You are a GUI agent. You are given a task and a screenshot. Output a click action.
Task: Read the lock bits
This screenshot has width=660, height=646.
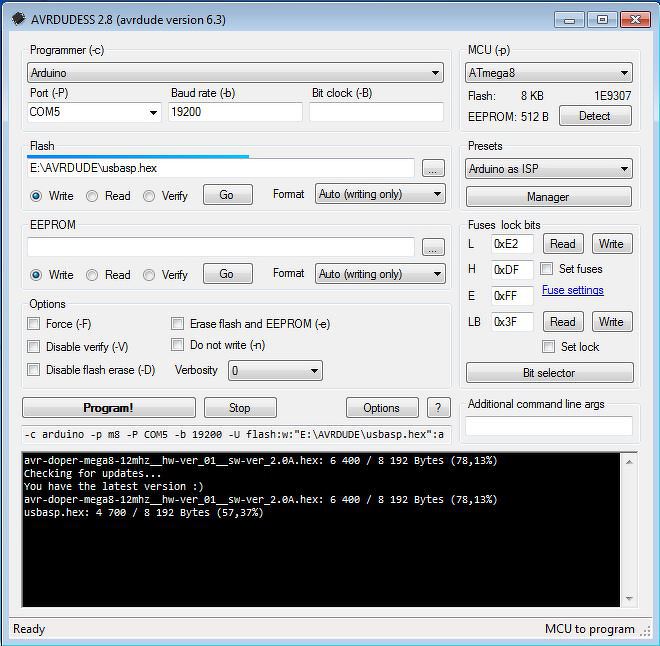click(x=563, y=322)
